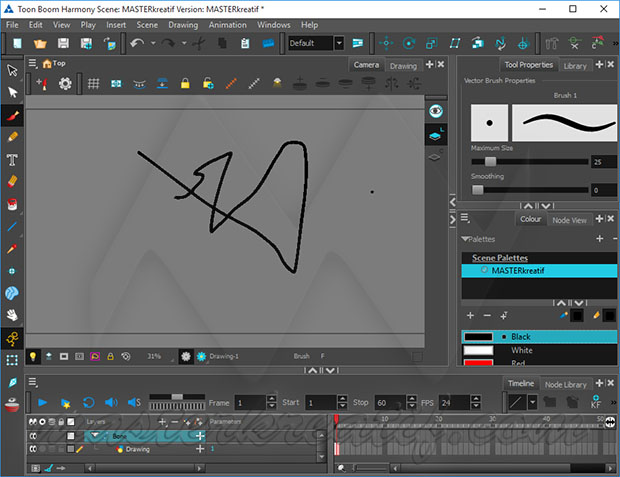Toggle lock all layers in Timeline header
The image size is (620, 477).
tap(61, 422)
